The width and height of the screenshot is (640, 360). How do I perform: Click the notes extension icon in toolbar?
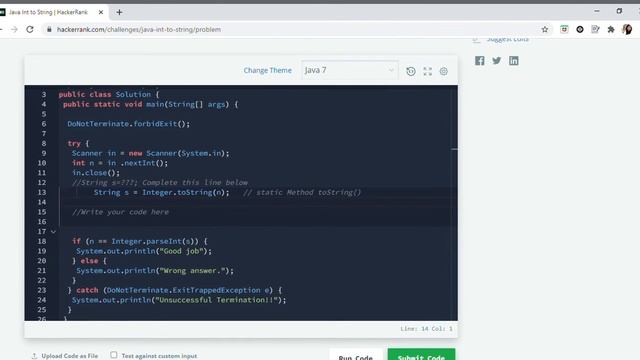click(596, 29)
